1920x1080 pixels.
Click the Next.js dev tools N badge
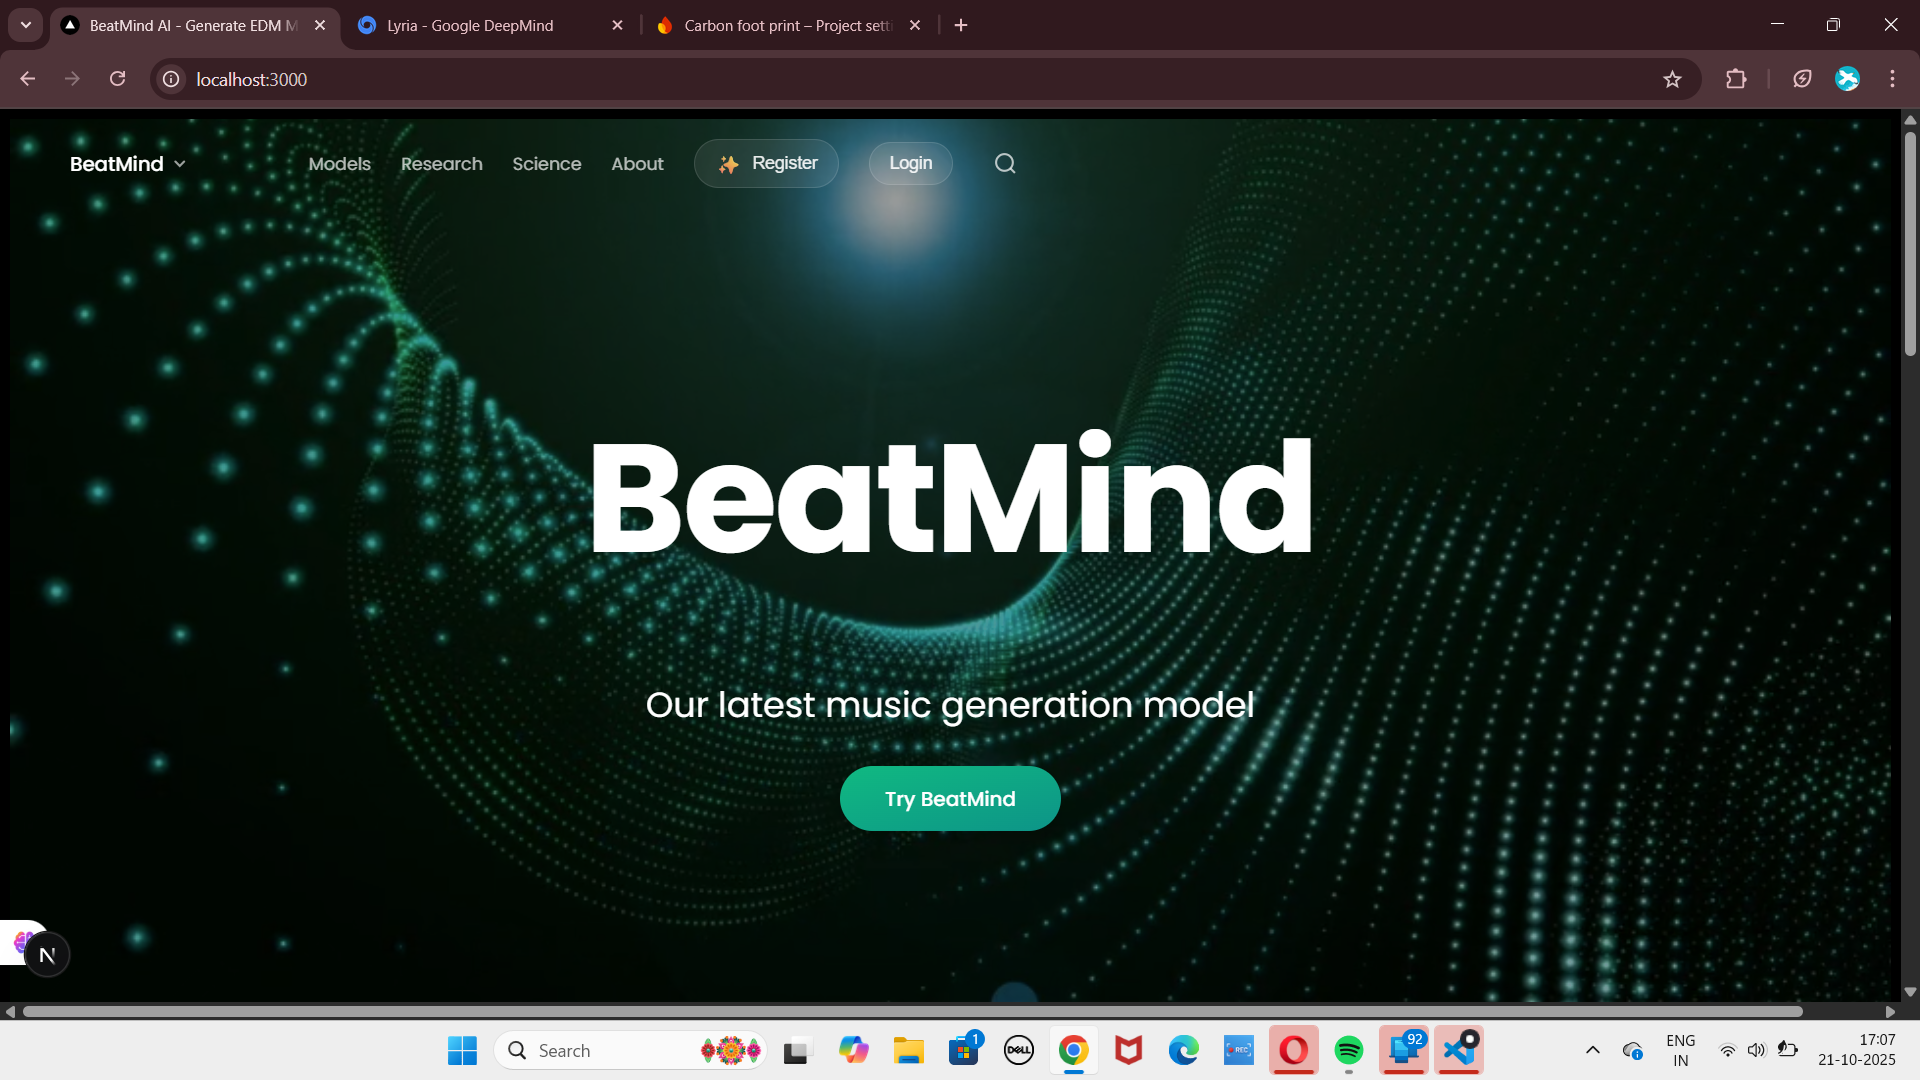[x=47, y=955]
